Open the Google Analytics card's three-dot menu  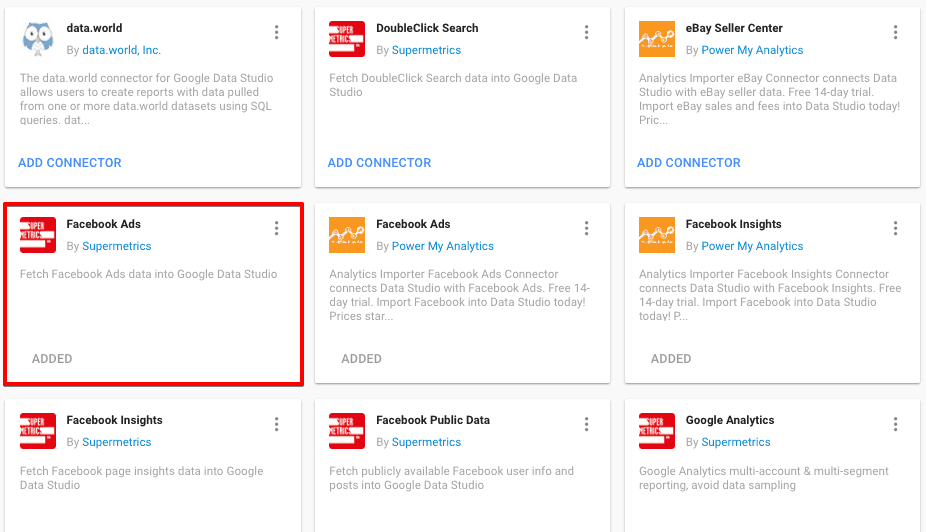tap(895, 425)
